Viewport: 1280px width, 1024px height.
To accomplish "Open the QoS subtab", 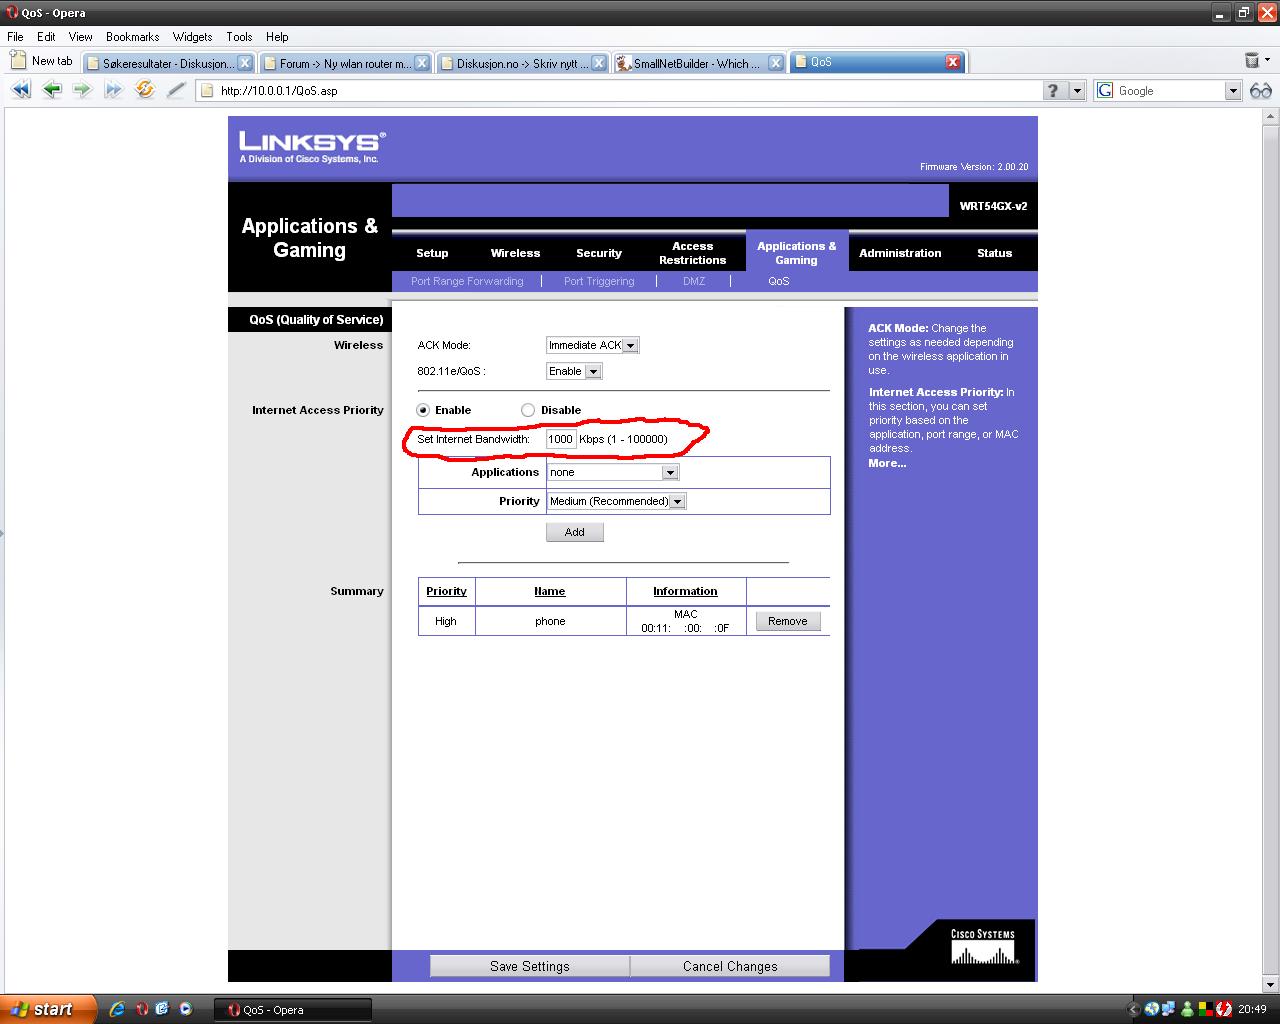I will [x=779, y=281].
